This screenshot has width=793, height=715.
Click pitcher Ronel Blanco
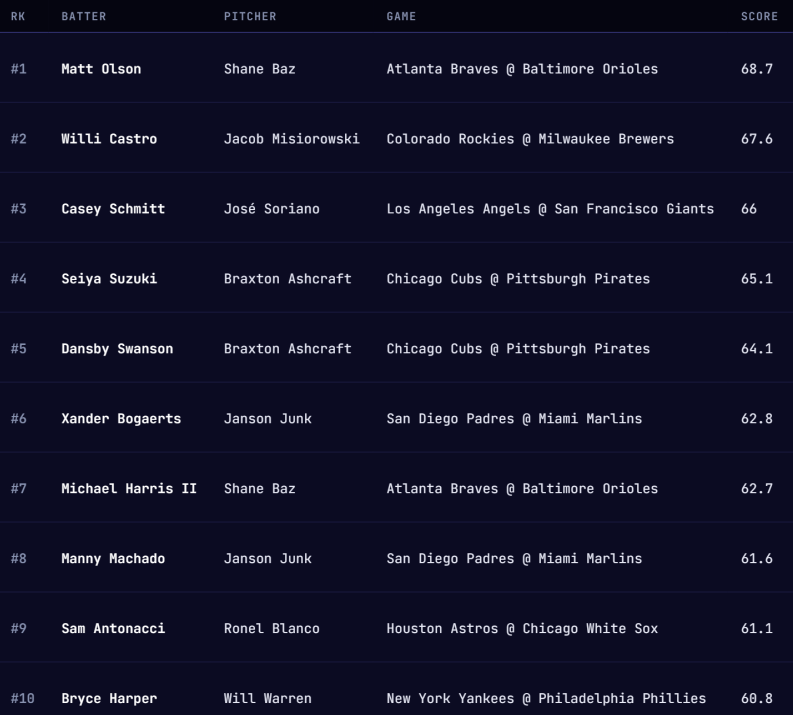pos(272,629)
